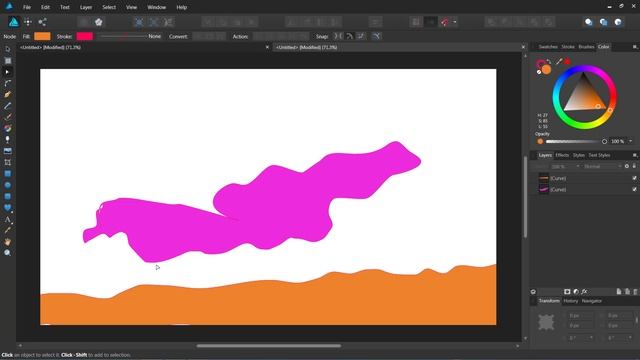Select the Vector Crop tool

click(7, 162)
